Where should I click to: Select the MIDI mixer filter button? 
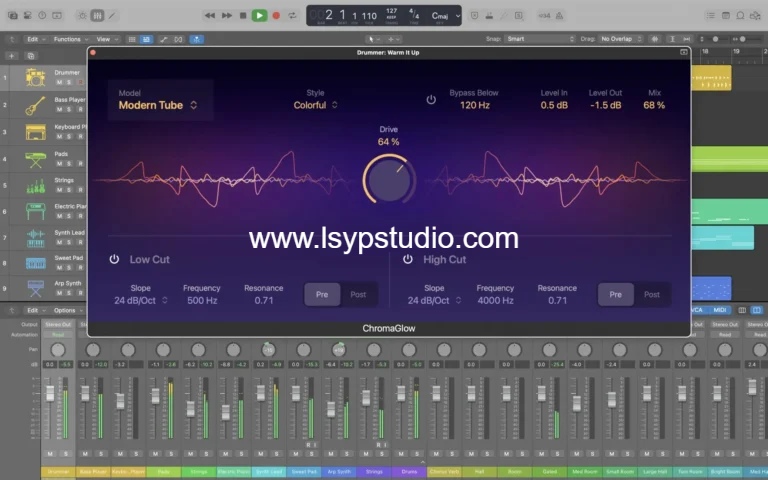(x=720, y=310)
